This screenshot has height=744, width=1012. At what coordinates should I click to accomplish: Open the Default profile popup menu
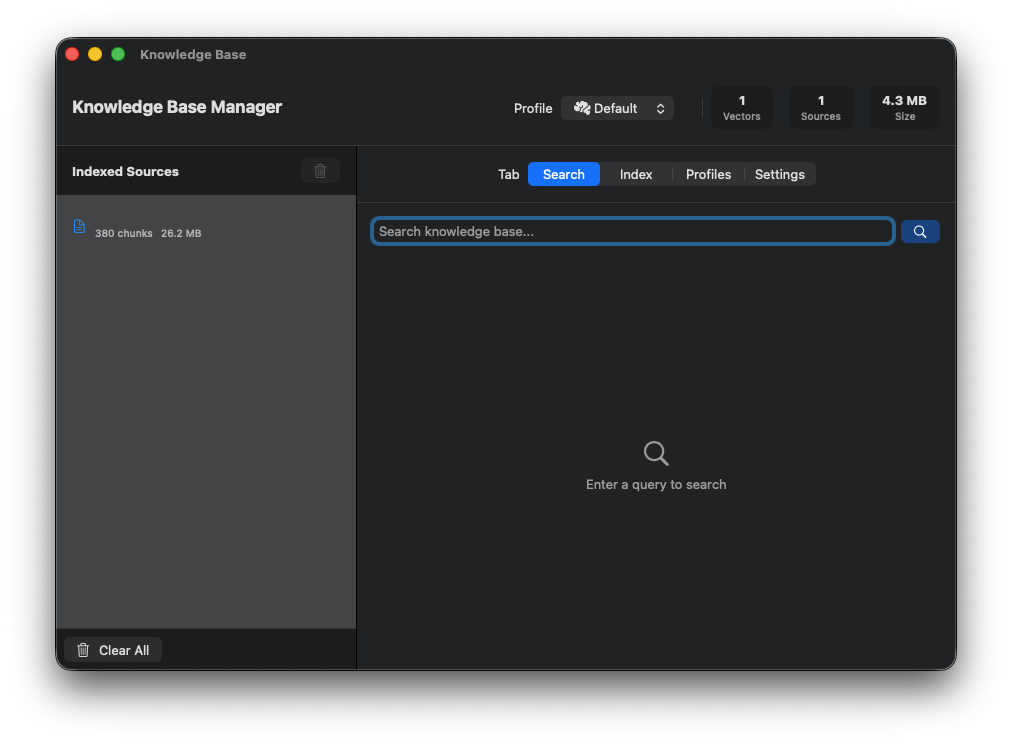[615, 108]
